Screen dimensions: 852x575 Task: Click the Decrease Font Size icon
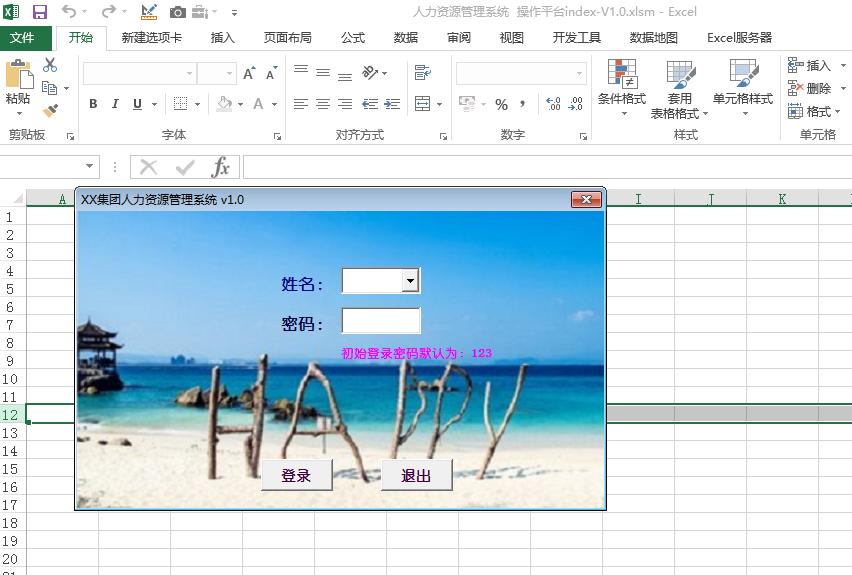271,73
